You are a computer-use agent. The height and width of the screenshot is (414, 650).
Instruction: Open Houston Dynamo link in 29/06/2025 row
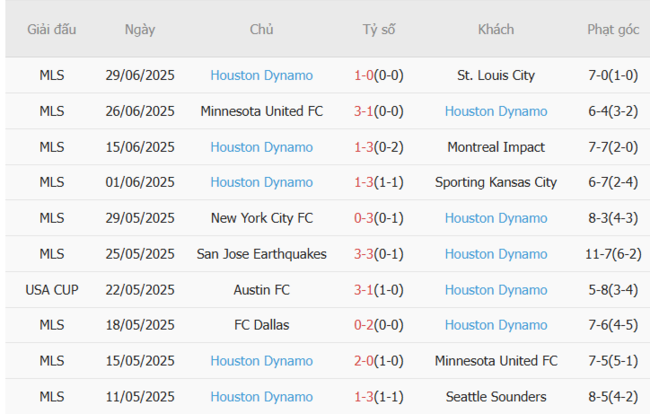(262, 75)
